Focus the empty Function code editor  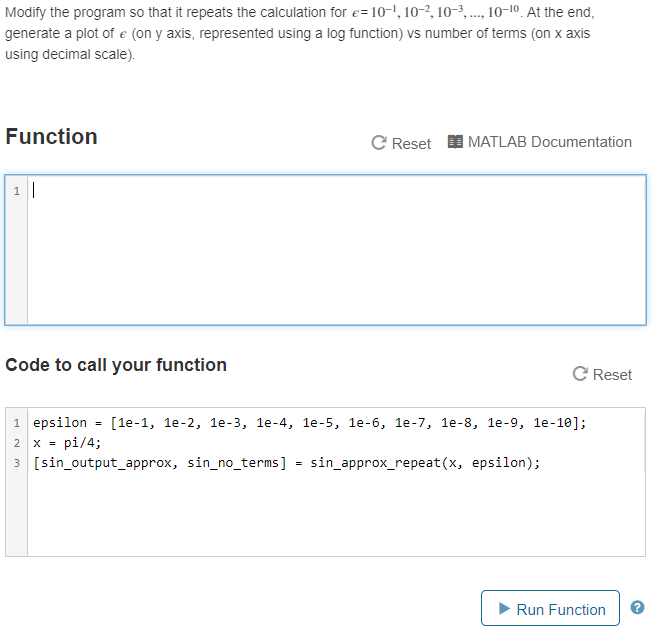(x=337, y=249)
